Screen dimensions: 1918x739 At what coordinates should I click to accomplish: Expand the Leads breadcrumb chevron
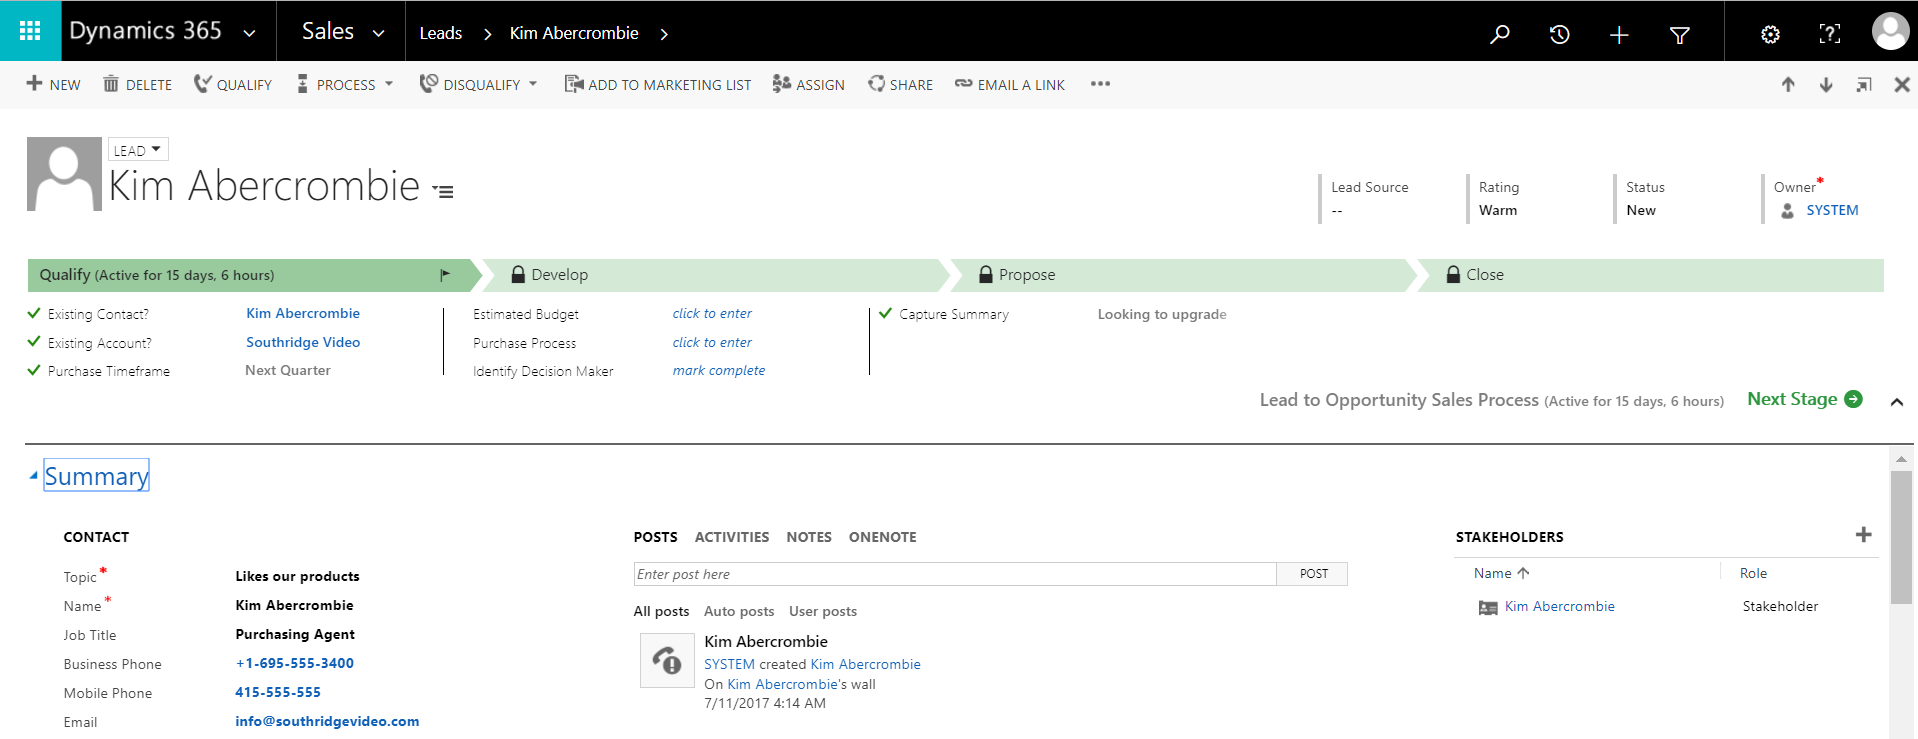point(487,34)
